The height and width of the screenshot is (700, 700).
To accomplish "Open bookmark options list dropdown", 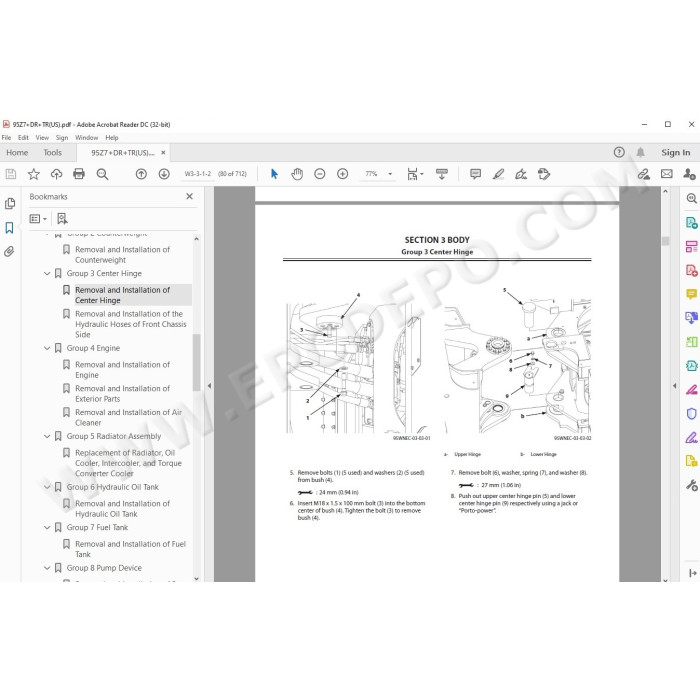I will click(38, 219).
